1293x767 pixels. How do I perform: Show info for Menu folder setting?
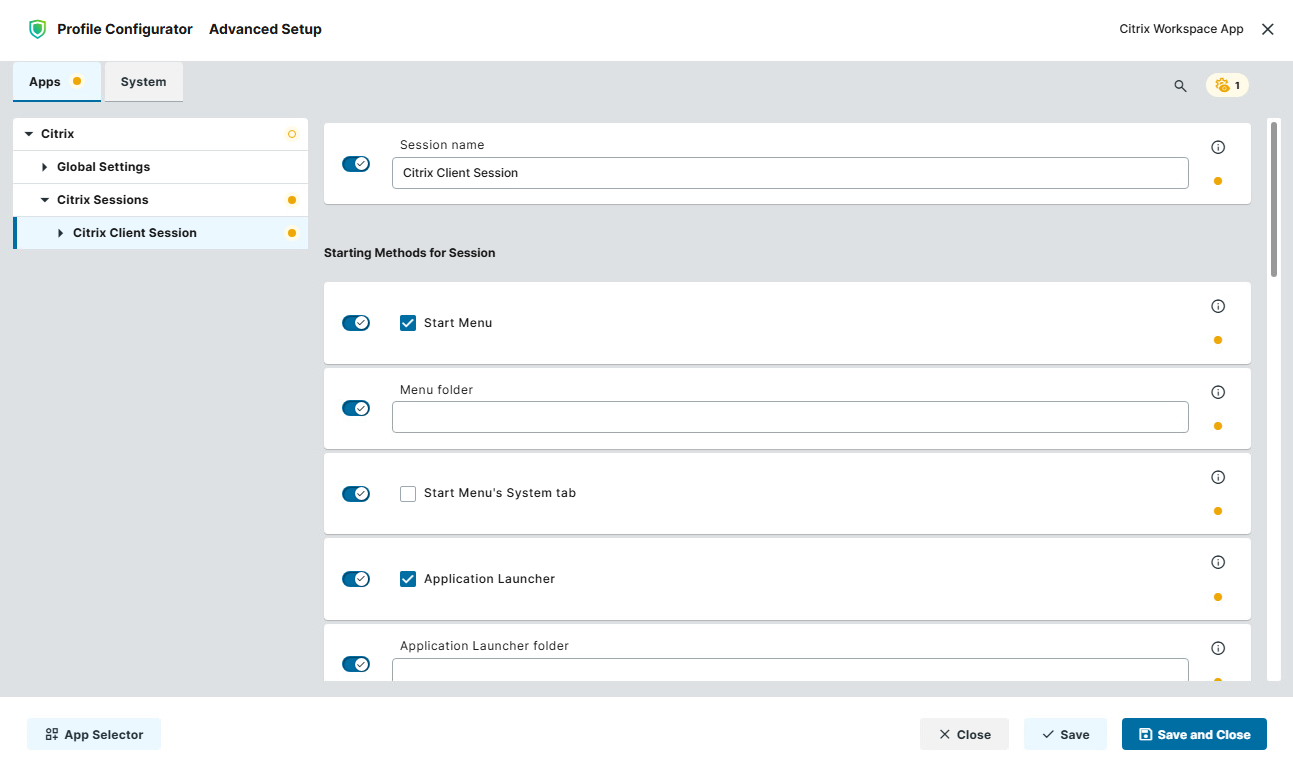point(1218,392)
